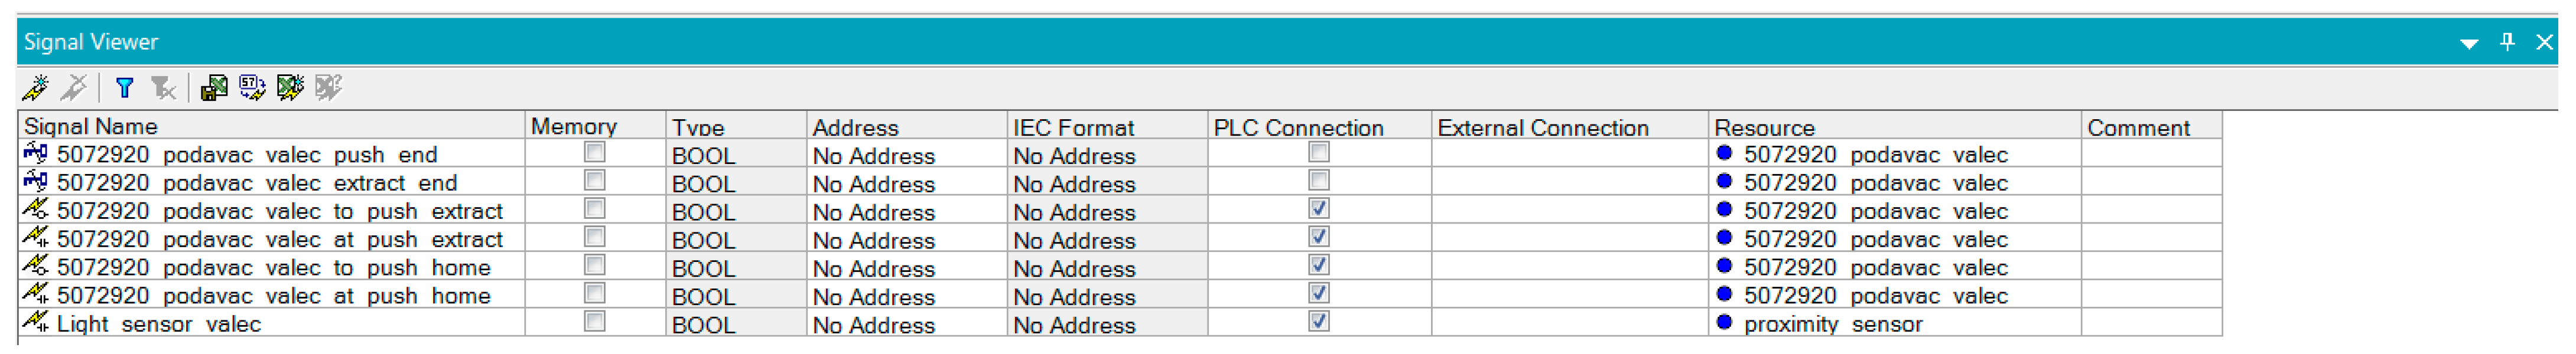Check PLC Connection for extract end signal
2576x354 pixels.
coord(1319,180)
